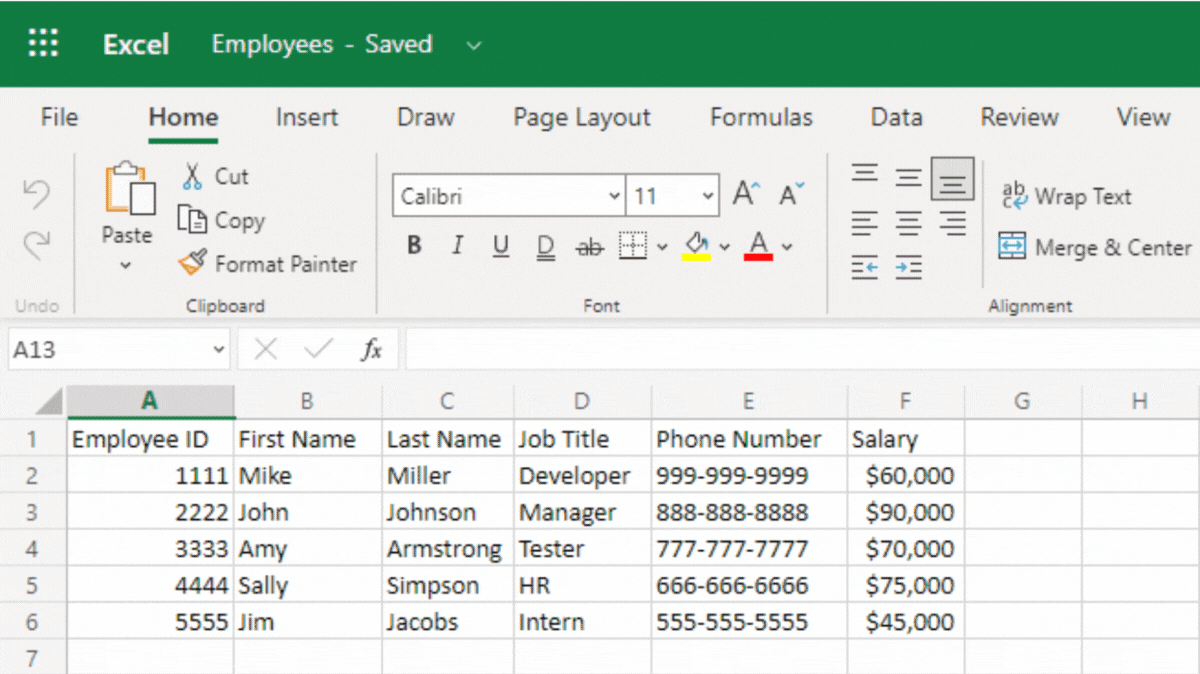Open the font name dropdown
Viewport: 1200px width, 674px height.
click(x=507, y=195)
